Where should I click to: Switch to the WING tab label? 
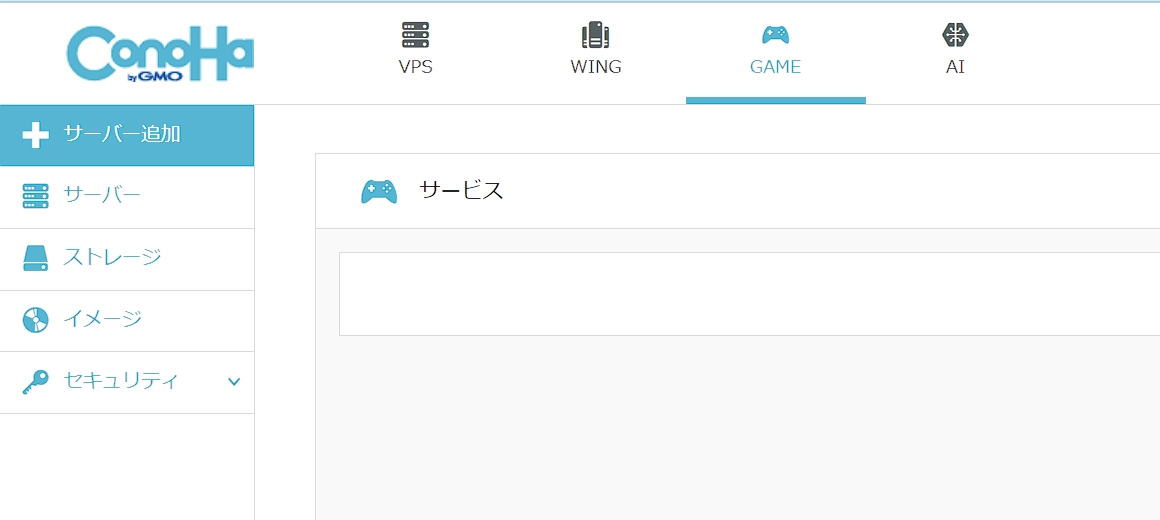point(596,67)
